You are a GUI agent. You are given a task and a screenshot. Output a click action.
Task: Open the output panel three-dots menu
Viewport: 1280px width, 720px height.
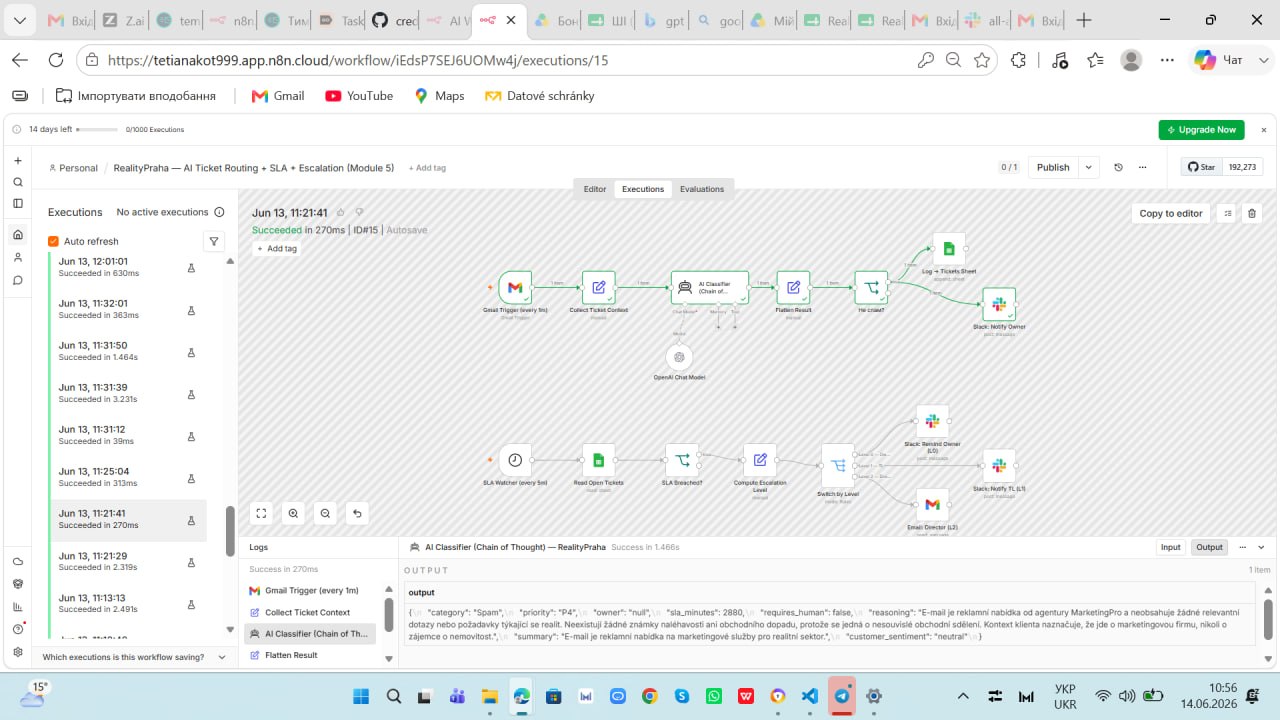(1243, 547)
